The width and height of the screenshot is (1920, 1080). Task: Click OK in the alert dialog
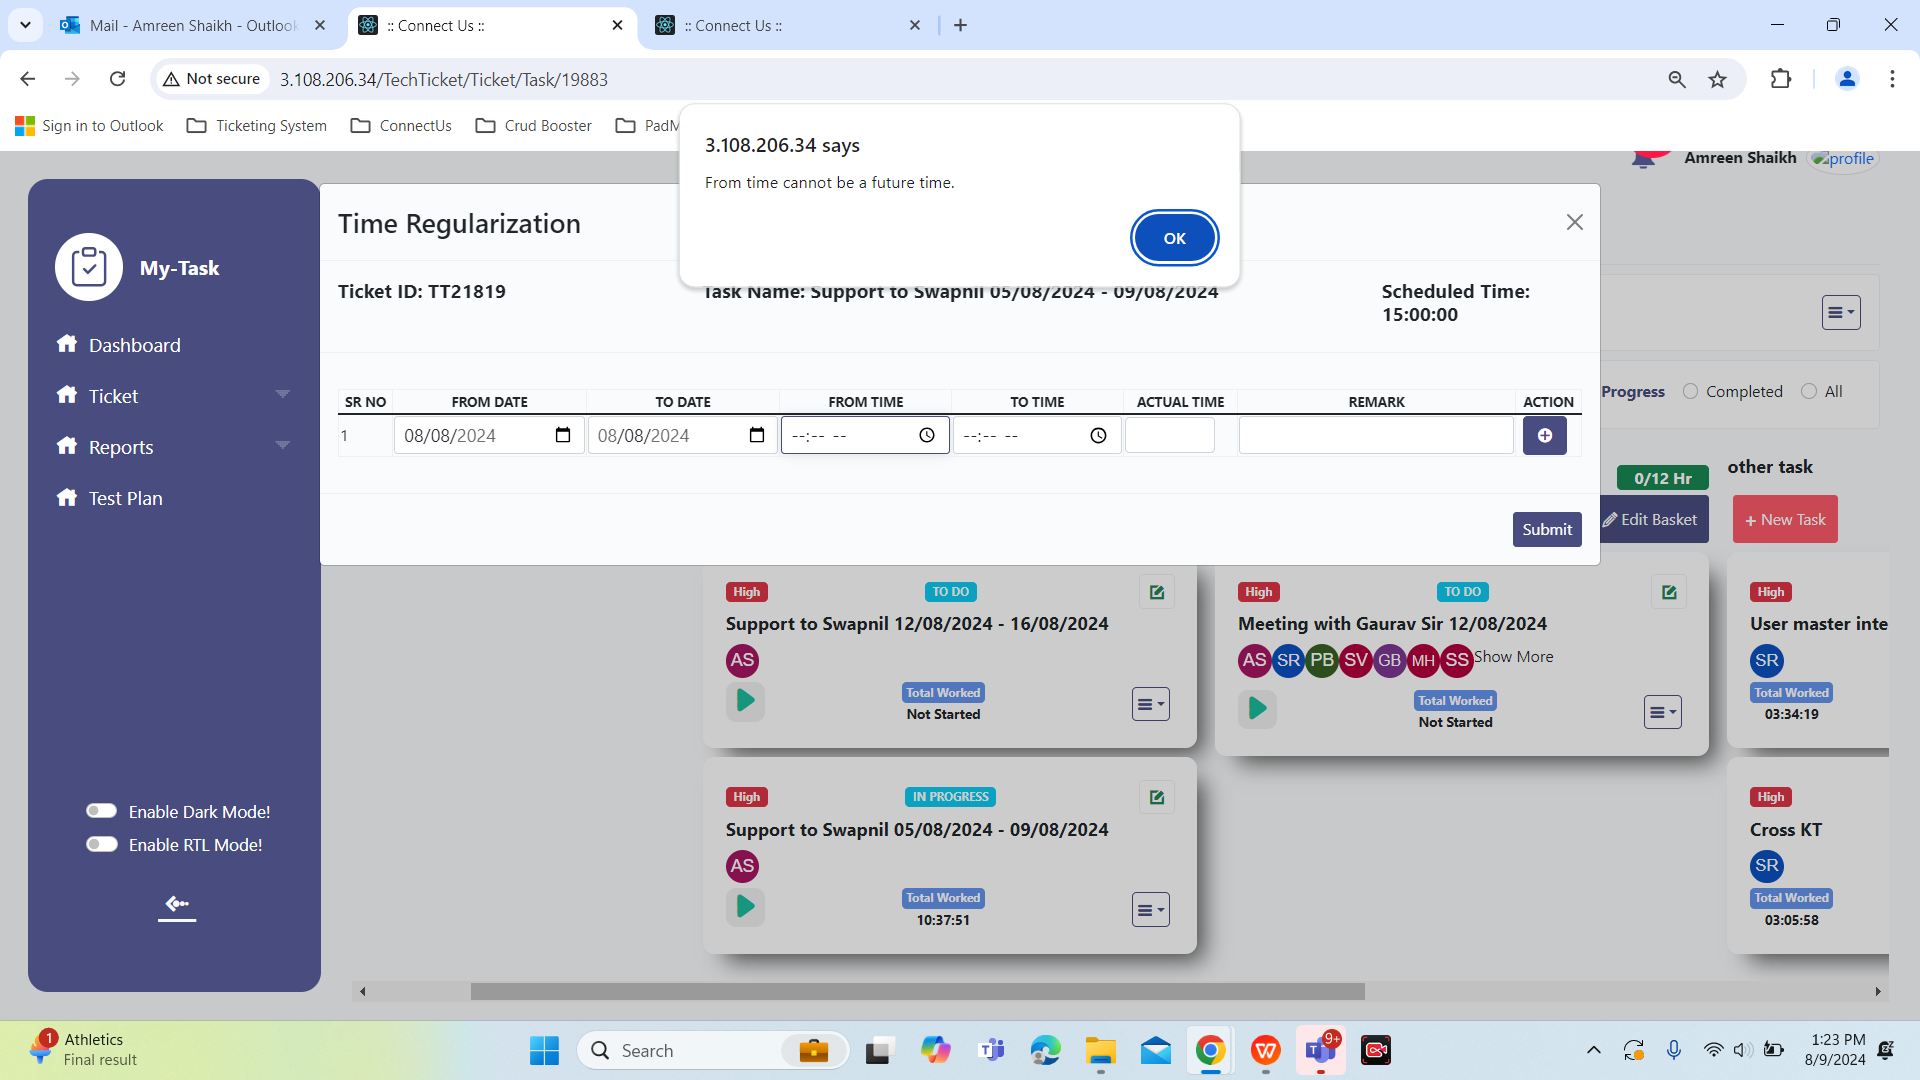pyautogui.click(x=1174, y=238)
